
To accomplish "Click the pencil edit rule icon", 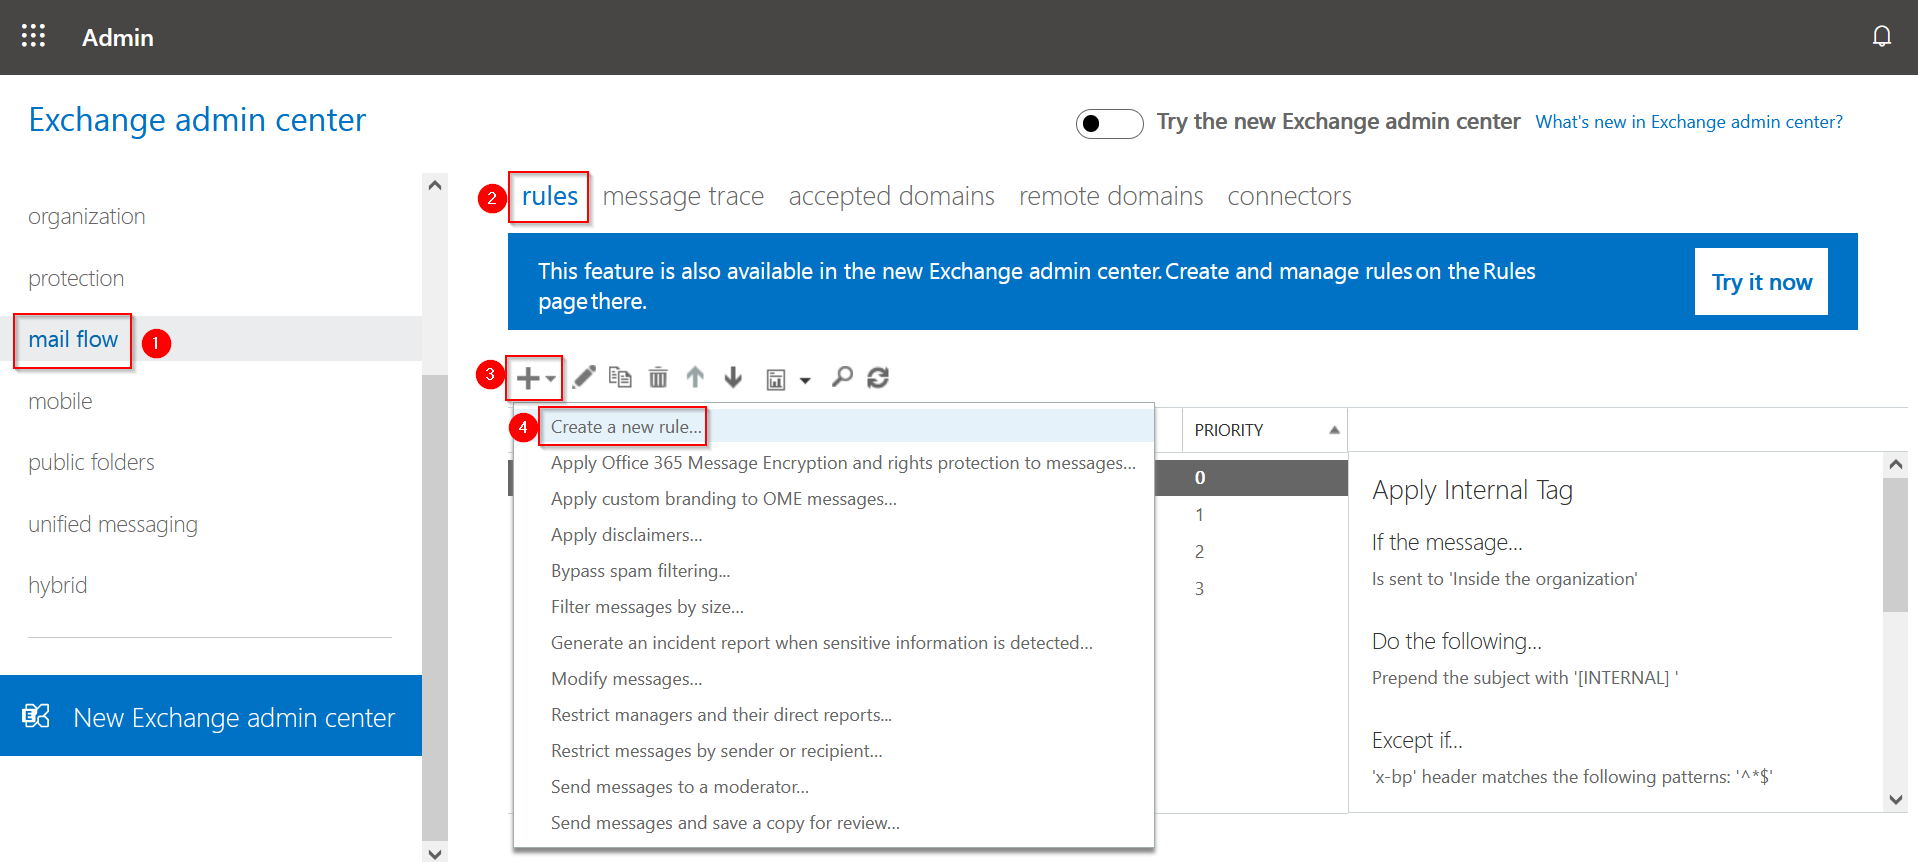I will point(584,377).
